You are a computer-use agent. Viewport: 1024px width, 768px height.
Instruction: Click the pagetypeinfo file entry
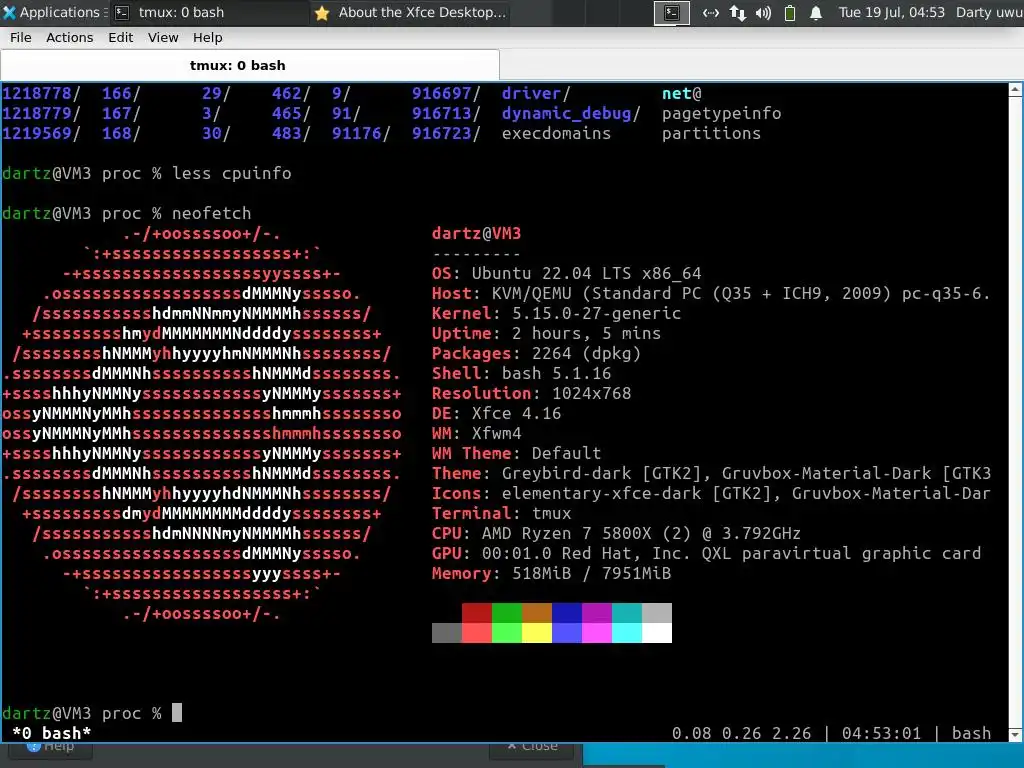coord(722,113)
